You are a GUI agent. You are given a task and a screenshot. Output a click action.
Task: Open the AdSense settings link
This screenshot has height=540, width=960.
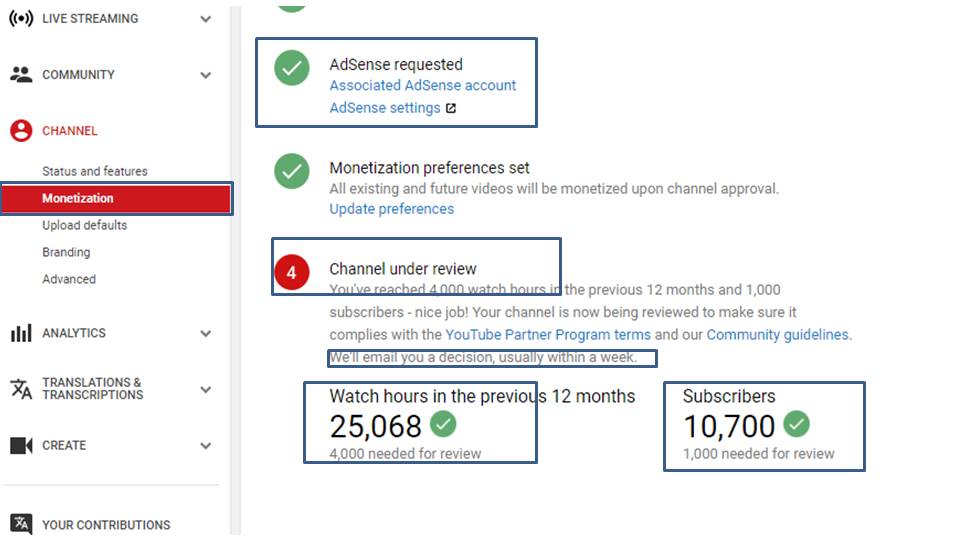click(x=385, y=108)
